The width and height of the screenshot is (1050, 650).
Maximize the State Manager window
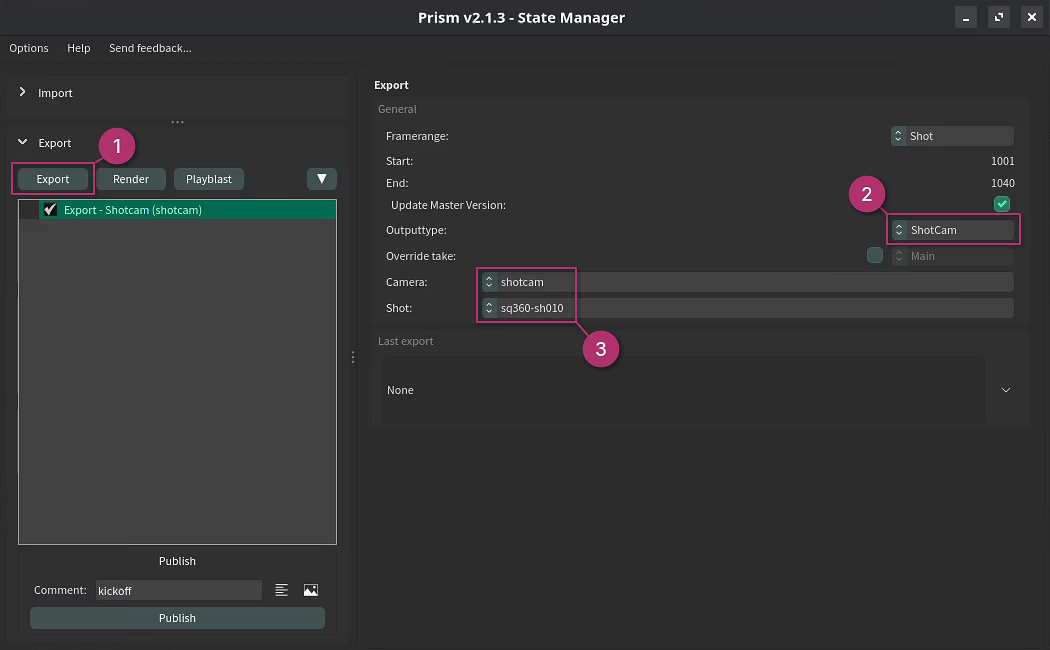[x=998, y=17]
